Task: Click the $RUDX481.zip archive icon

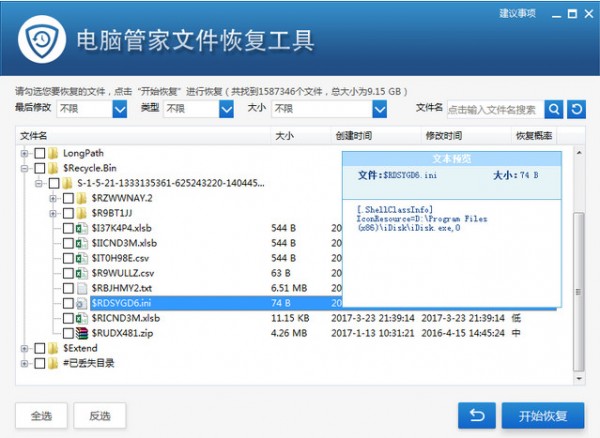Action: point(82,333)
